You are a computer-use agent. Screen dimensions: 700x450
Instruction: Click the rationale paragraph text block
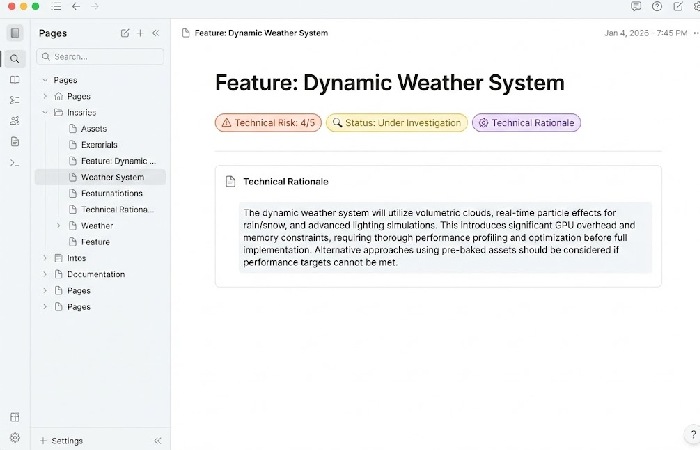pyautogui.click(x=445, y=237)
